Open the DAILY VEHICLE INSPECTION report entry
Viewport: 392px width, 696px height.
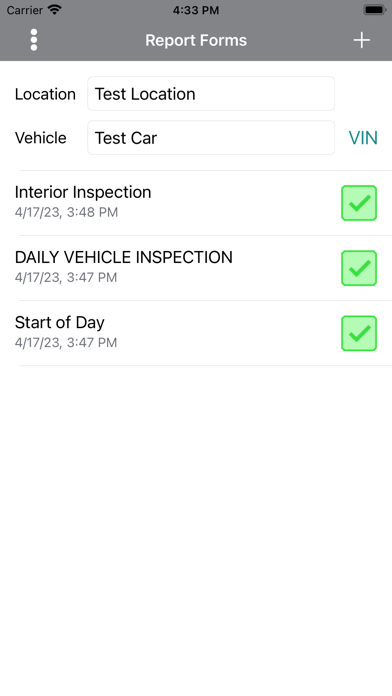coord(196,268)
